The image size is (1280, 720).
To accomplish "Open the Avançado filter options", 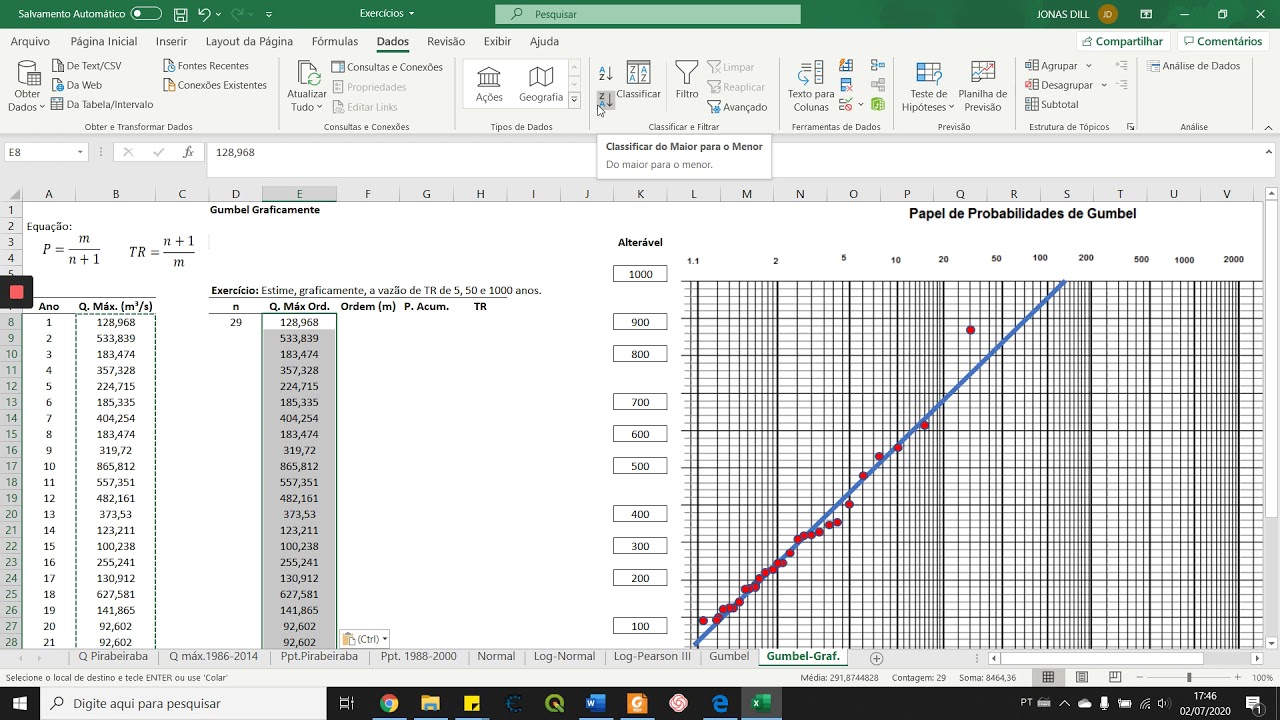I will pyautogui.click(x=737, y=107).
